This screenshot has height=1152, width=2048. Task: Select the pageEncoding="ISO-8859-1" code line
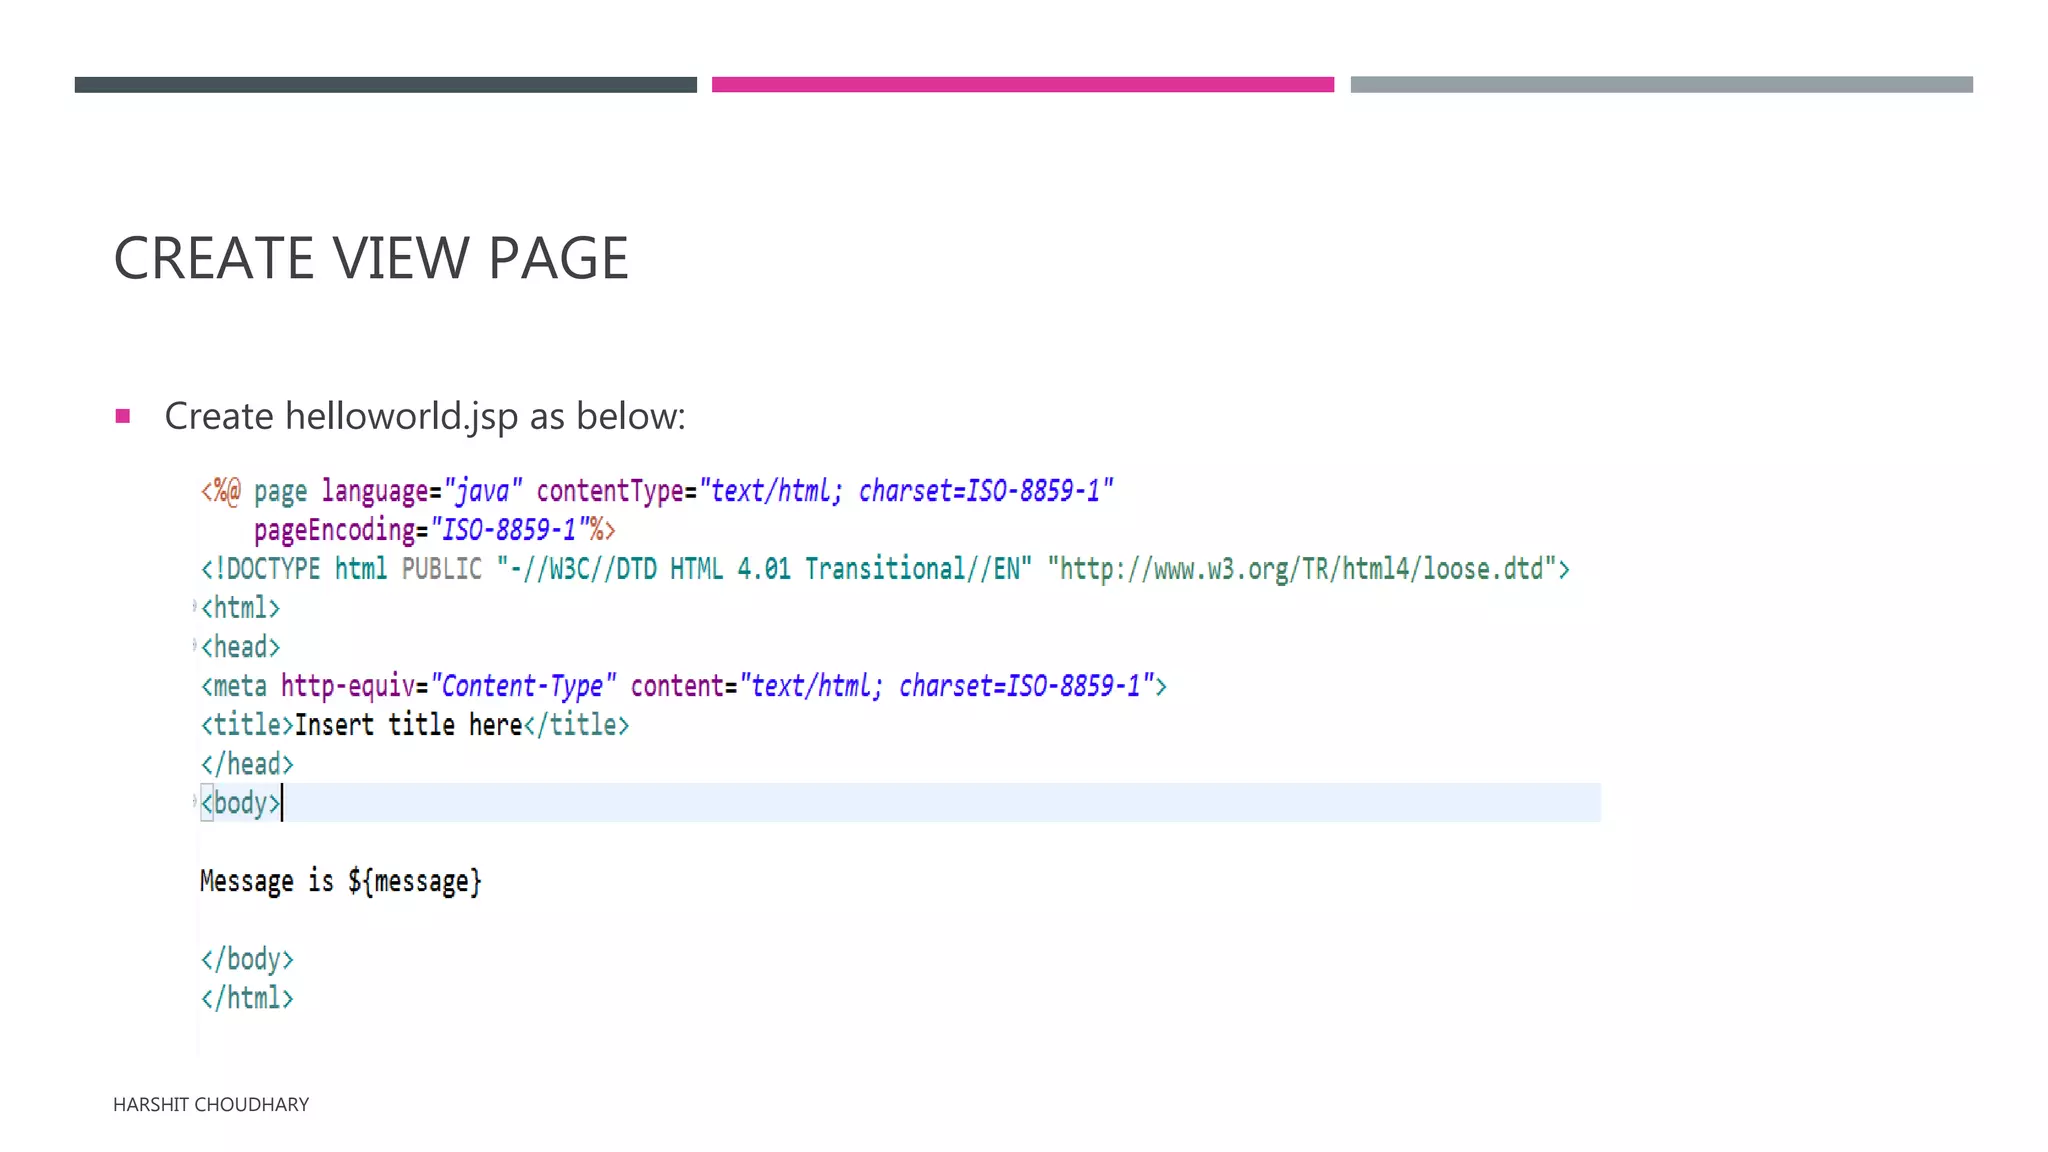tap(434, 530)
